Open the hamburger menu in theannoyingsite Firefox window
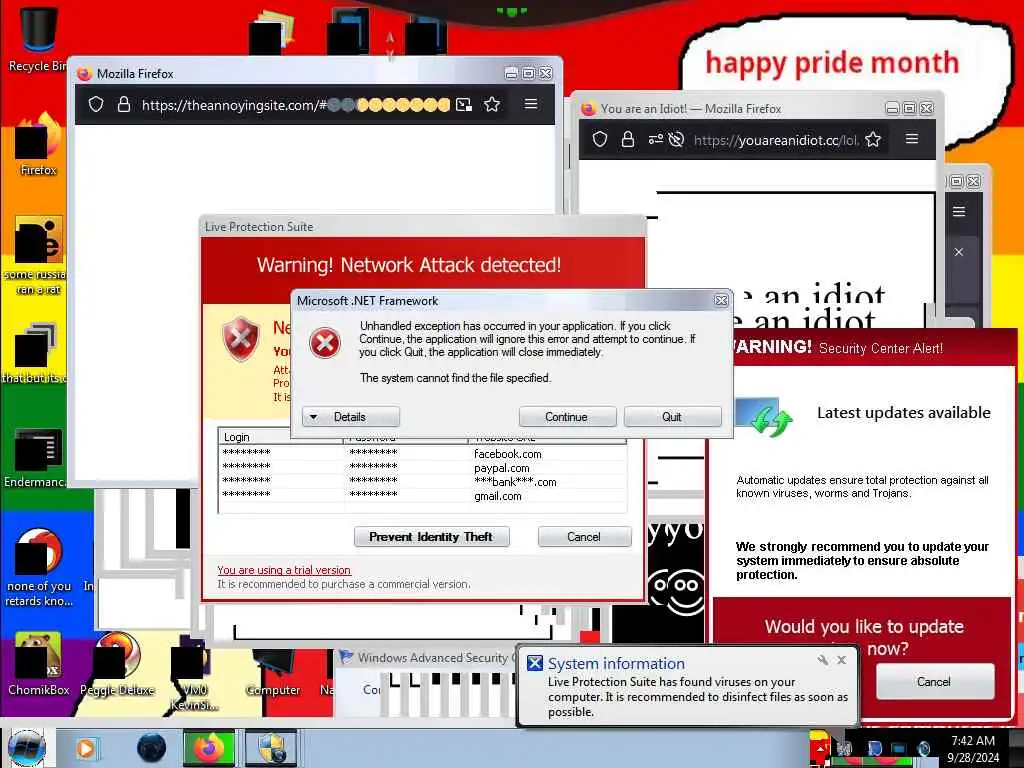1024x768 pixels. (531, 104)
